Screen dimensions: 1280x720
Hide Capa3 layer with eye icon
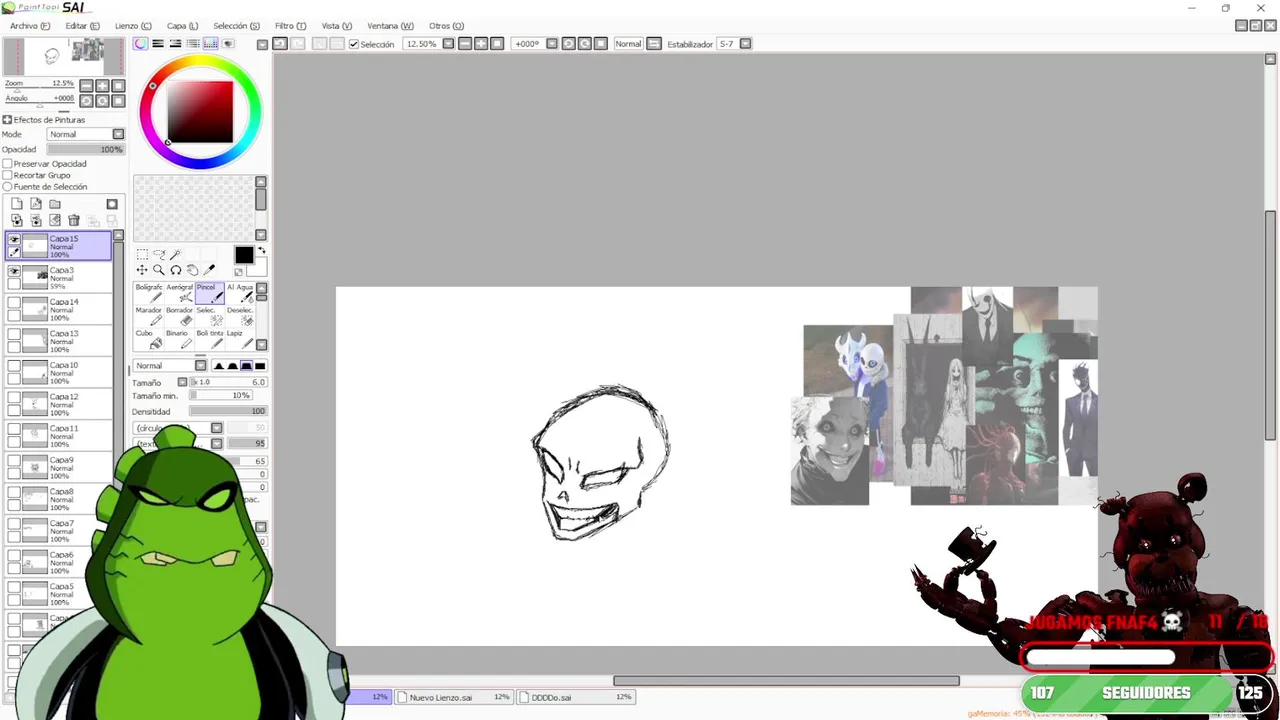14,271
